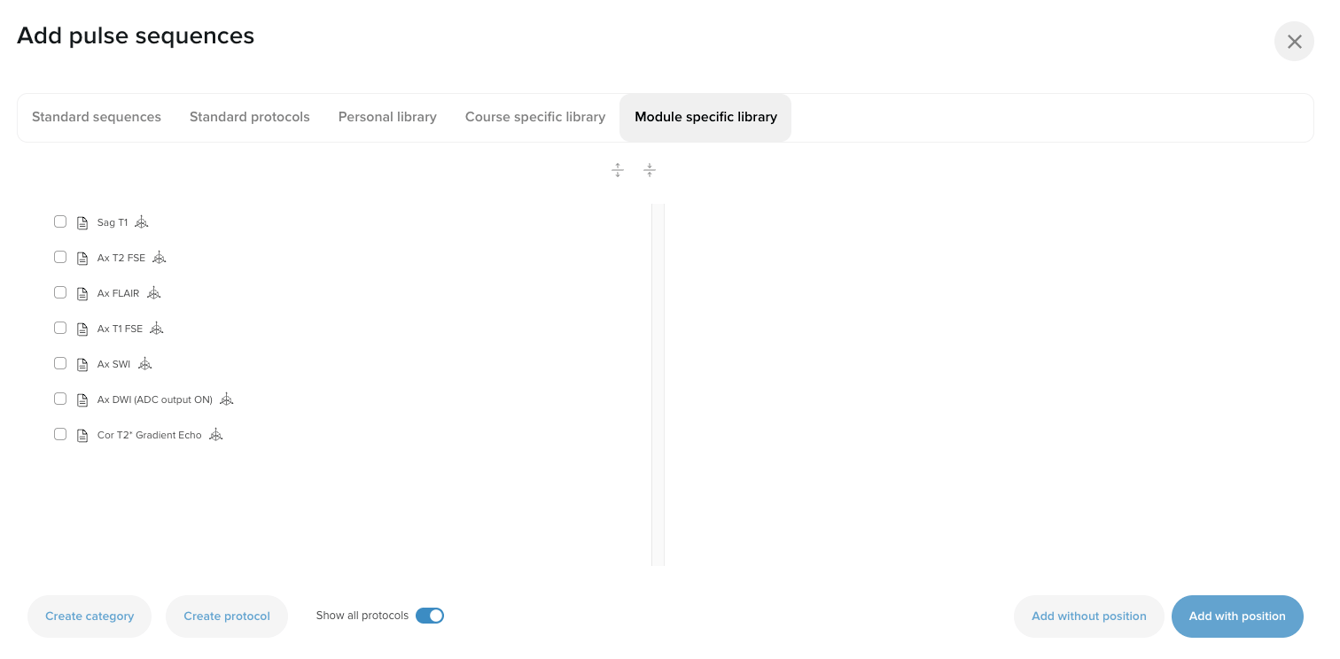Click Add without position
This screenshot has height=659, width=1340.
pyautogui.click(x=1089, y=616)
